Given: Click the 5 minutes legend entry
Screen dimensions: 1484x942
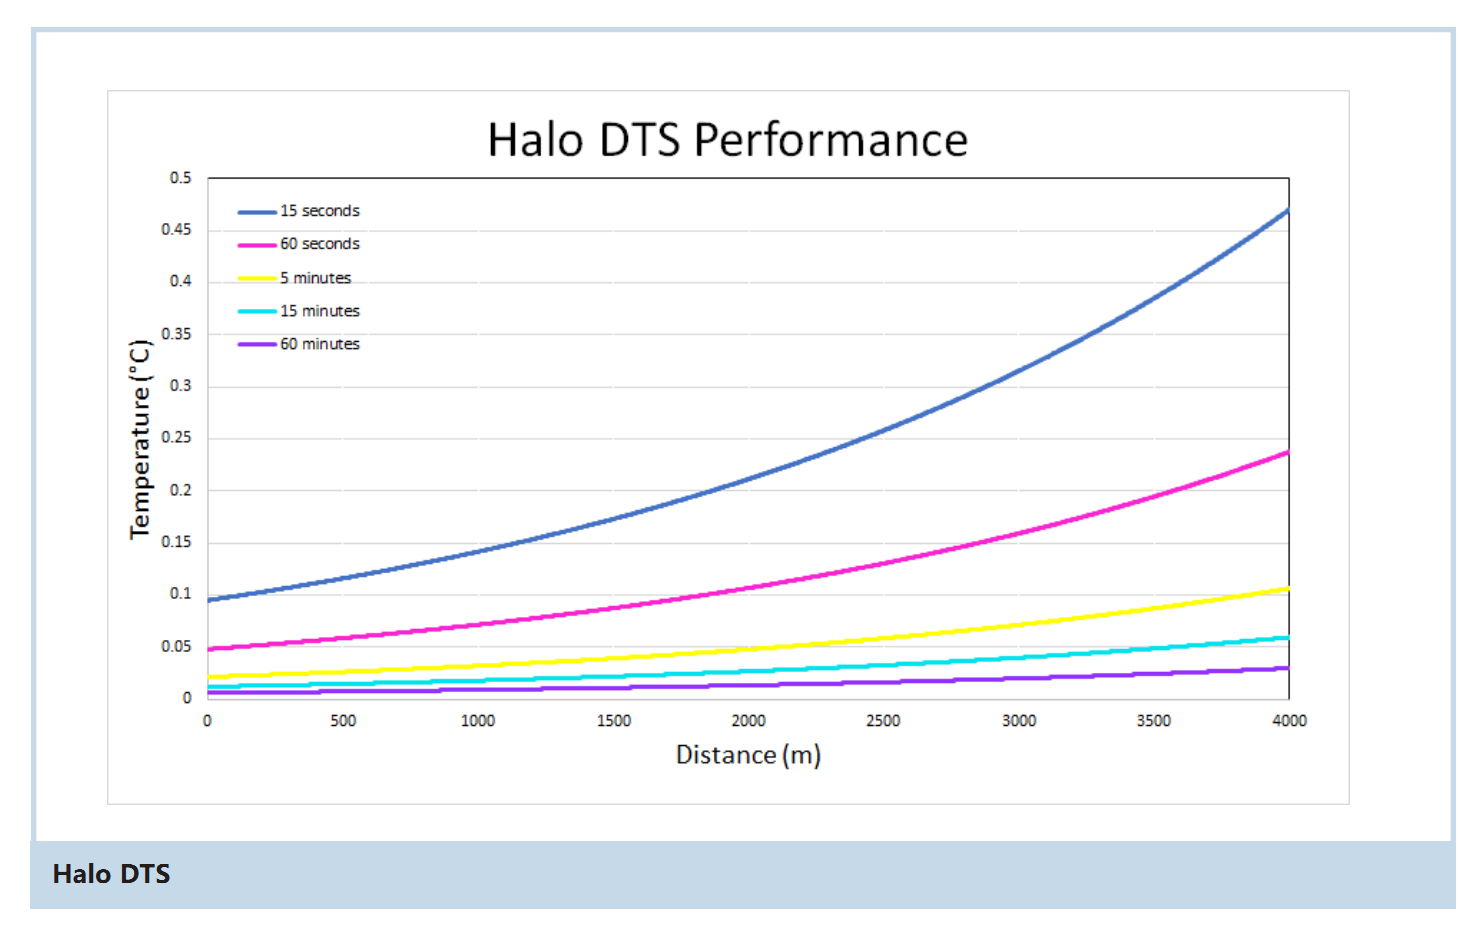Looking at the screenshot, I should (x=294, y=278).
